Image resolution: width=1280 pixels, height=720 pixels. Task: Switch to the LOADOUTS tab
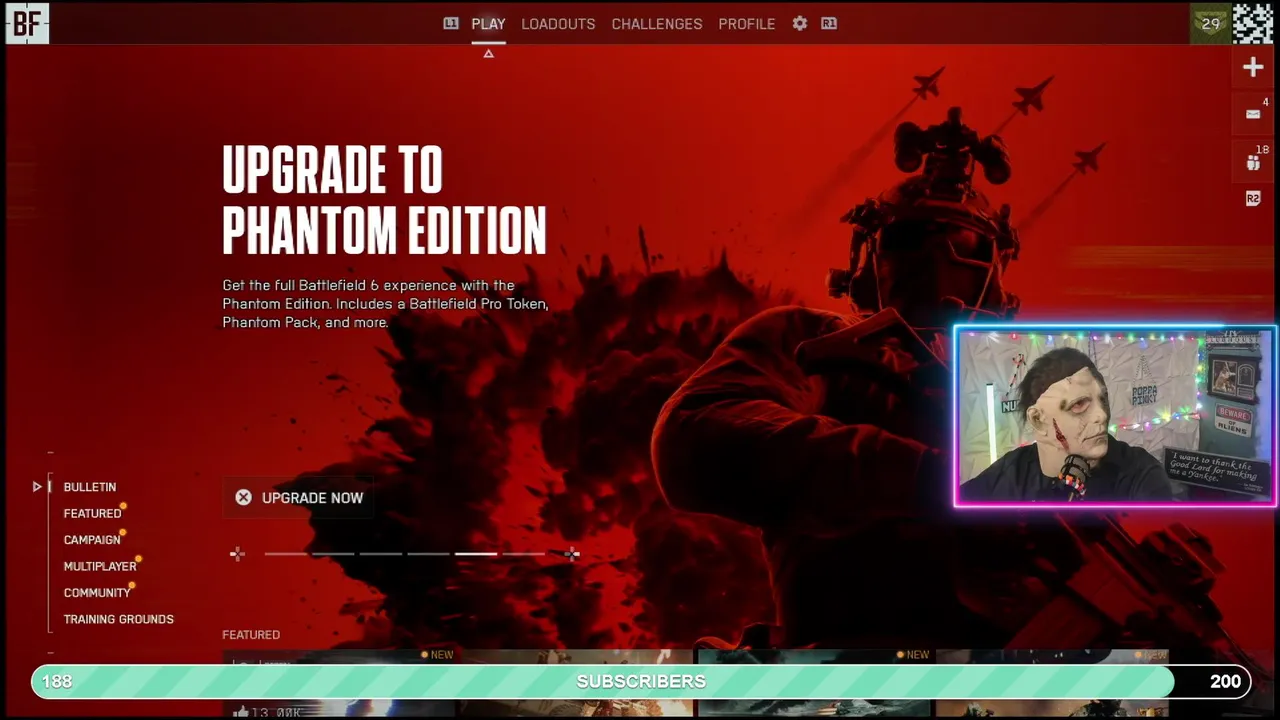click(x=558, y=24)
